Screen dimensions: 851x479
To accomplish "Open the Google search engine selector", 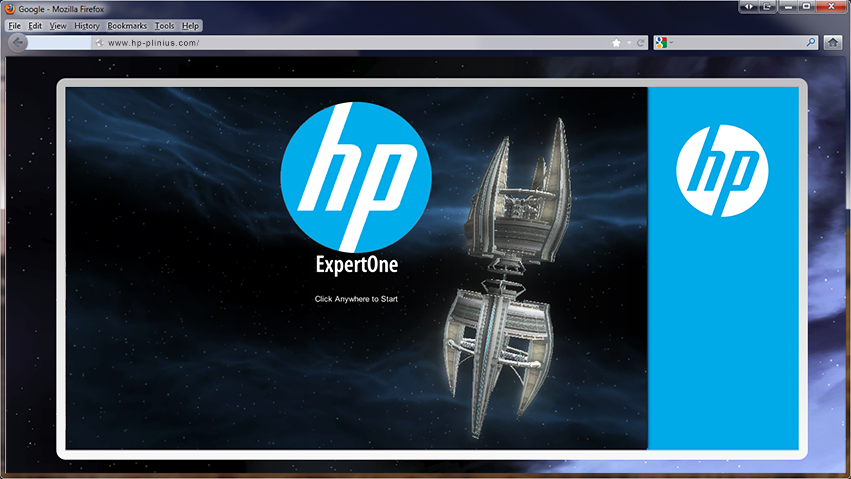I will 663,42.
